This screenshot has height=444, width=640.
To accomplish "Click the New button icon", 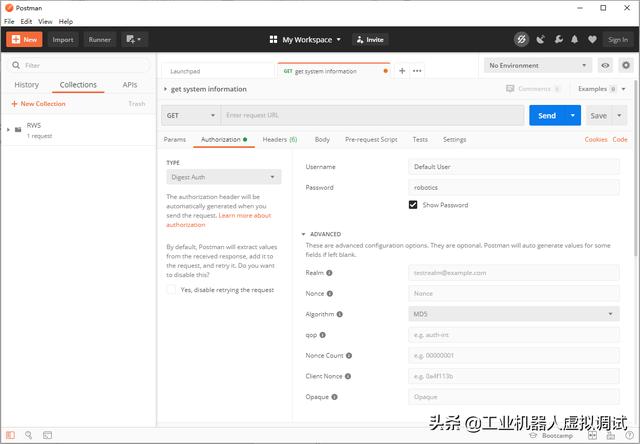I will [16, 40].
